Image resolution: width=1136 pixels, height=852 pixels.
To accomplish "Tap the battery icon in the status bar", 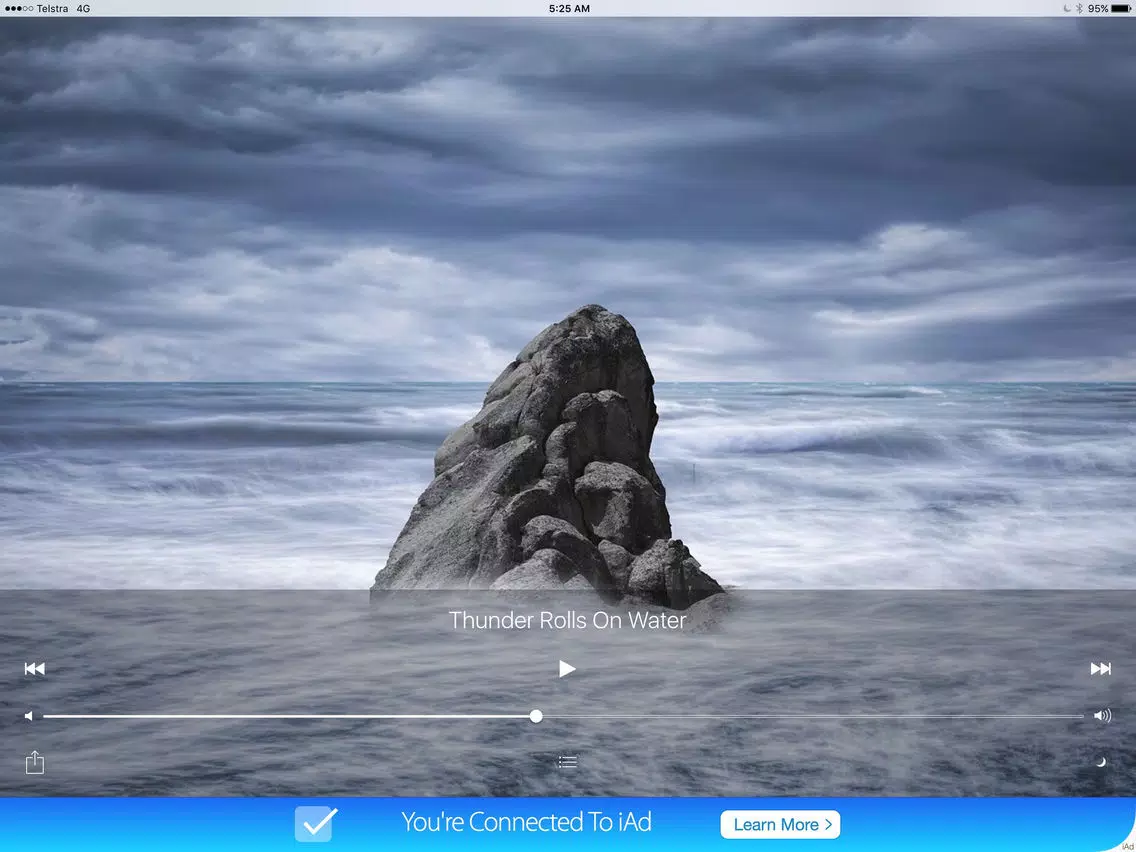I will point(1121,8).
